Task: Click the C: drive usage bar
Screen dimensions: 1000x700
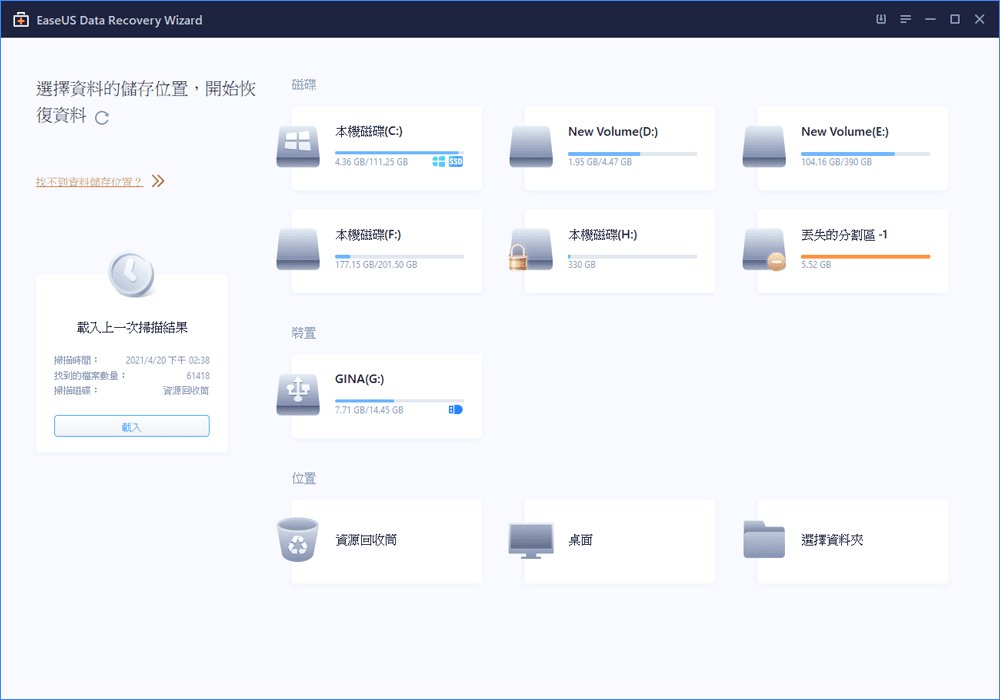Action: click(x=399, y=153)
